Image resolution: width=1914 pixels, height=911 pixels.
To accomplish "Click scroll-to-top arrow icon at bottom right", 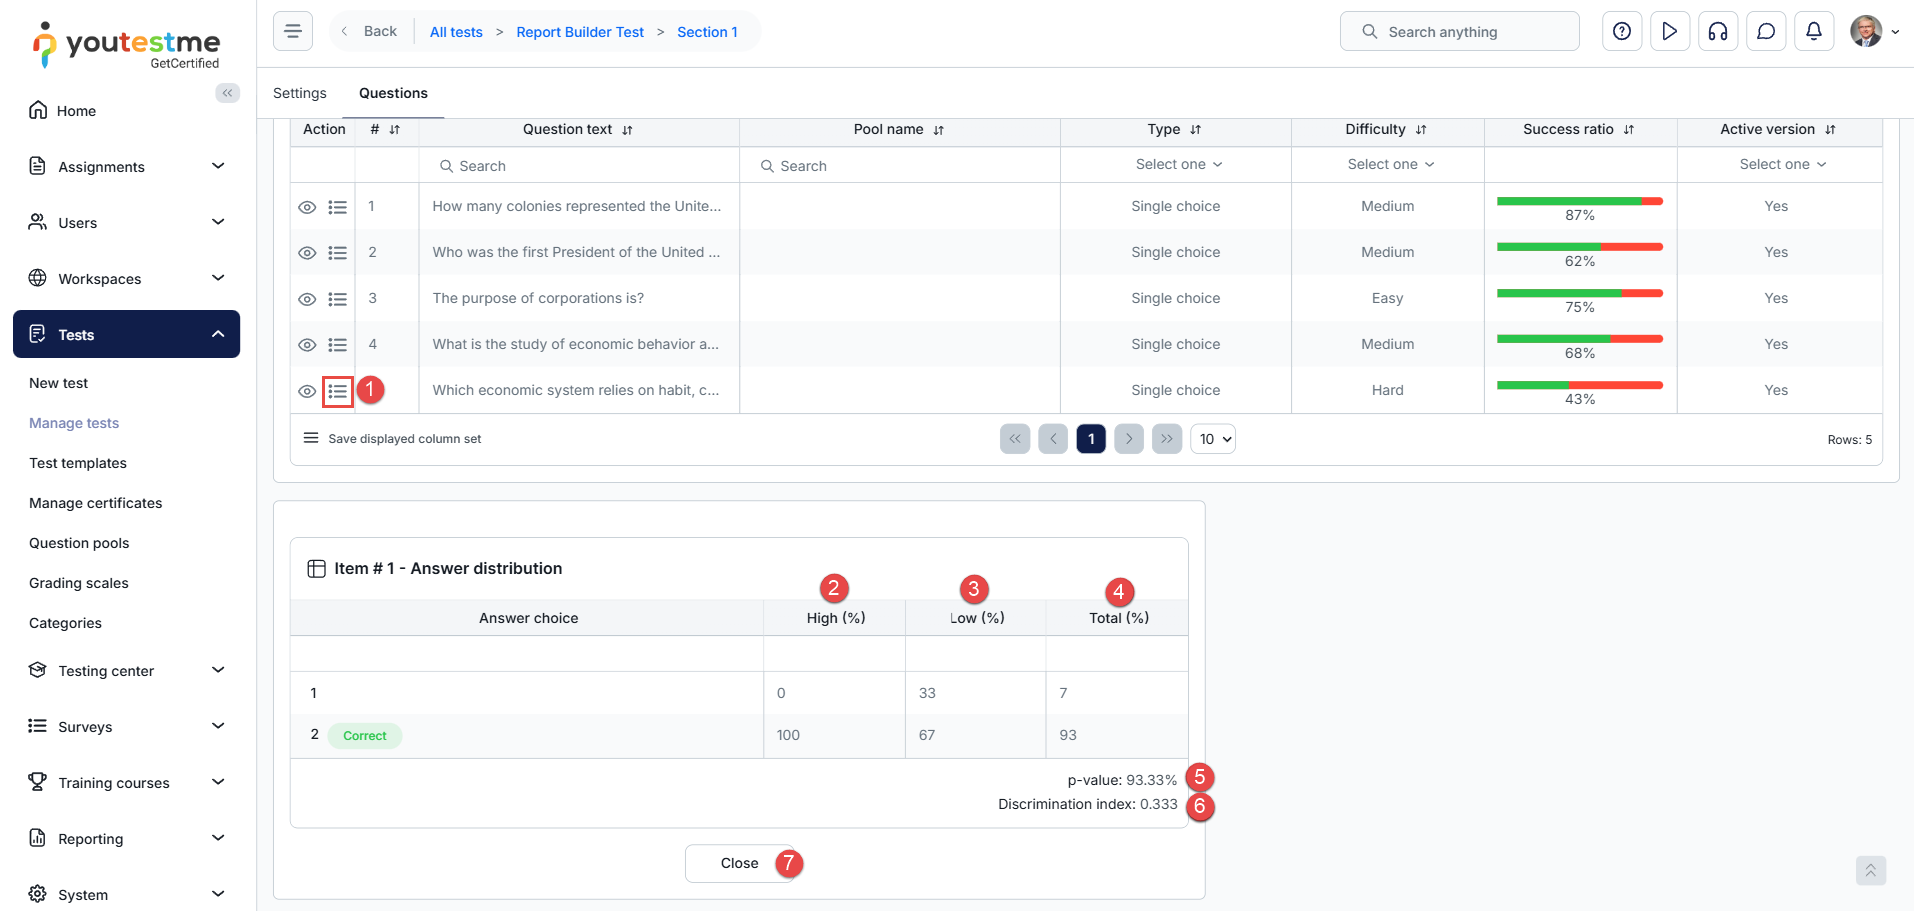I will 1870,870.
